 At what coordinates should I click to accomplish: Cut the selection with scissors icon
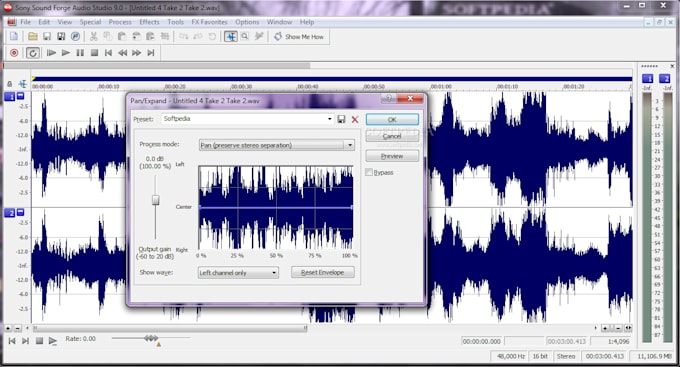93,37
